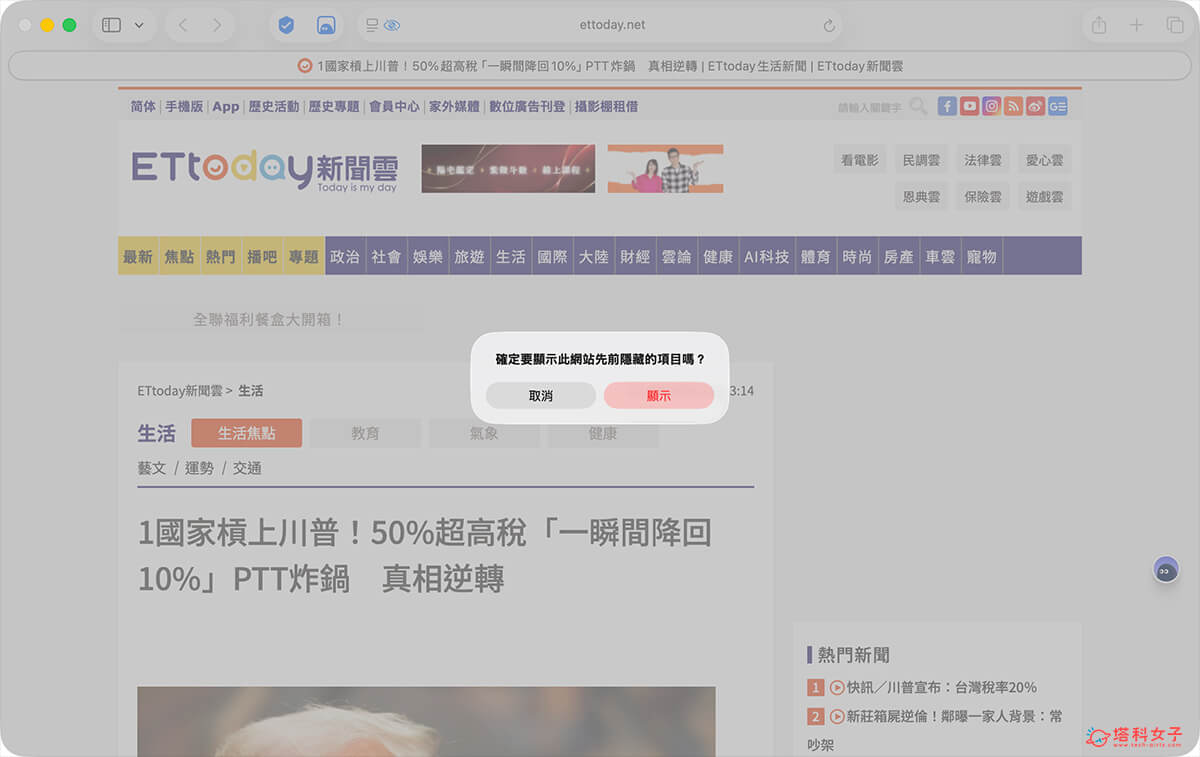1200x757 pixels.
Task: Open a new tab with plus icon
Action: click(x=1136, y=25)
